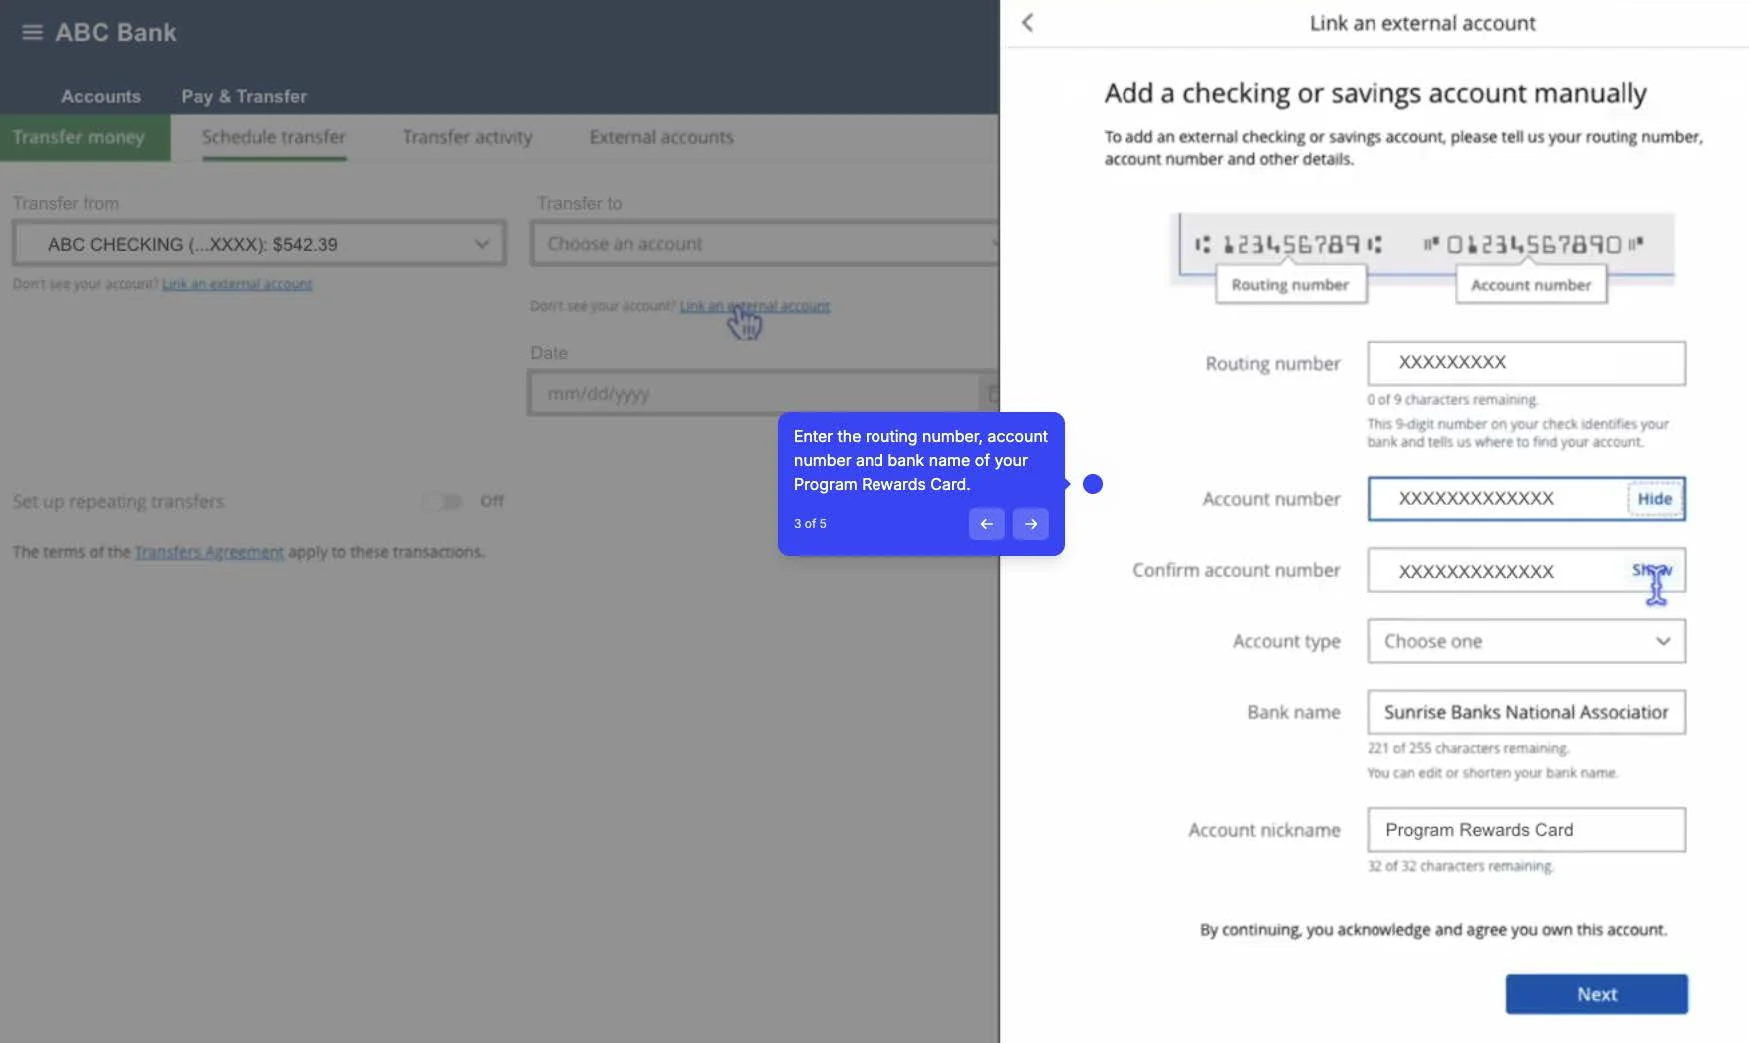Click Link an external account under Transfer to
The height and width of the screenshot is (1043, 1749).
[x=755, y=306]
